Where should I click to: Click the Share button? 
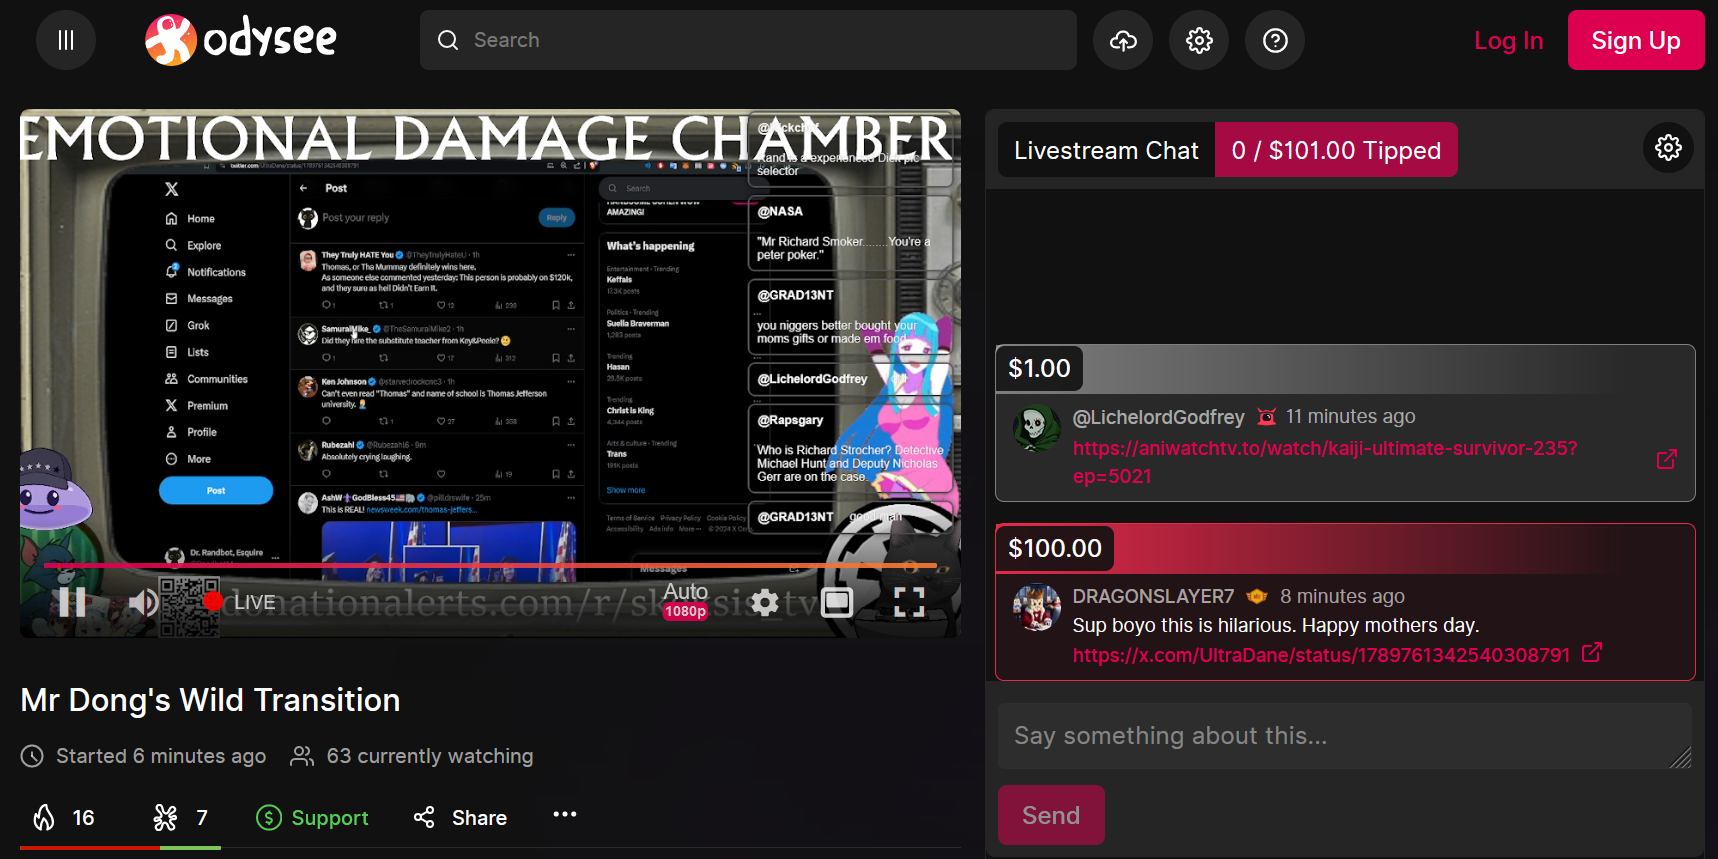460,818
